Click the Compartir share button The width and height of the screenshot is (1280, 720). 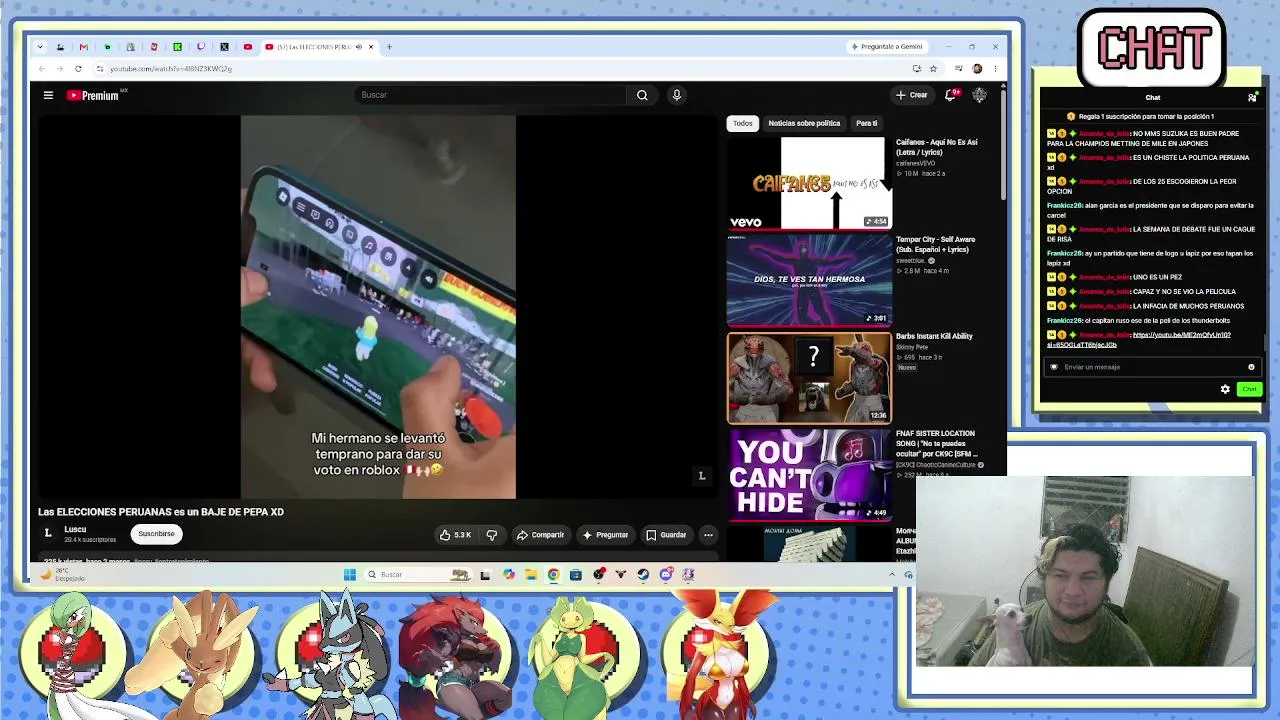pyautogui.click(x=540, y=535)
